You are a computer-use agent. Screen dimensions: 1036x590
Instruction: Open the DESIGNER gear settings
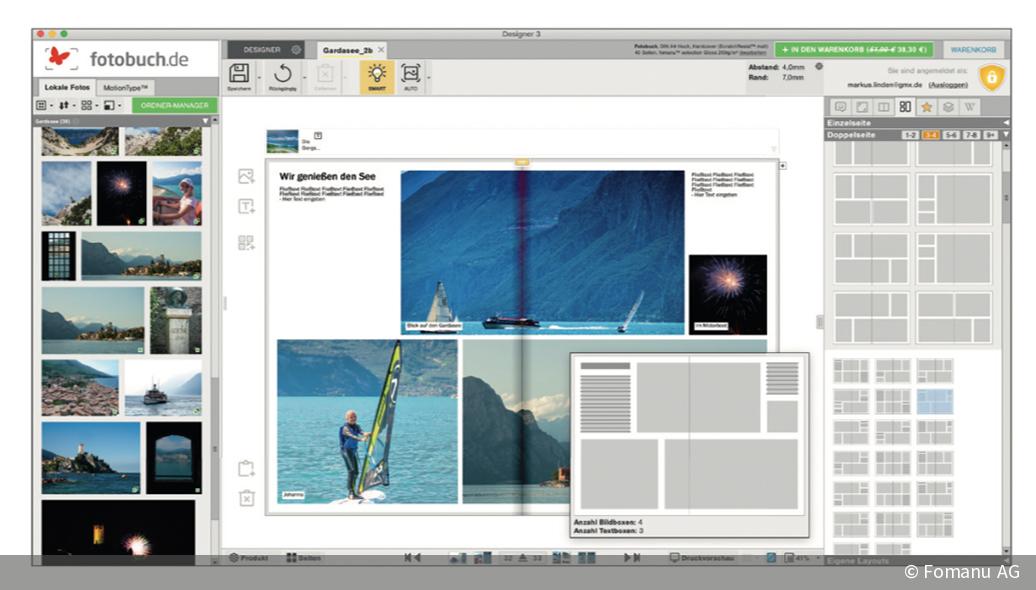pos(296,50)
